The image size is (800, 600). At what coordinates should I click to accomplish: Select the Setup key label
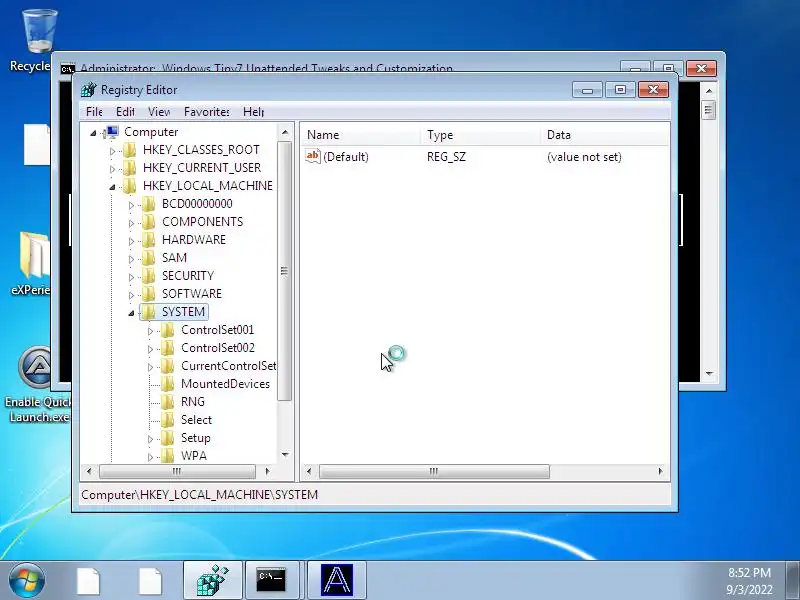coord(195,438)
